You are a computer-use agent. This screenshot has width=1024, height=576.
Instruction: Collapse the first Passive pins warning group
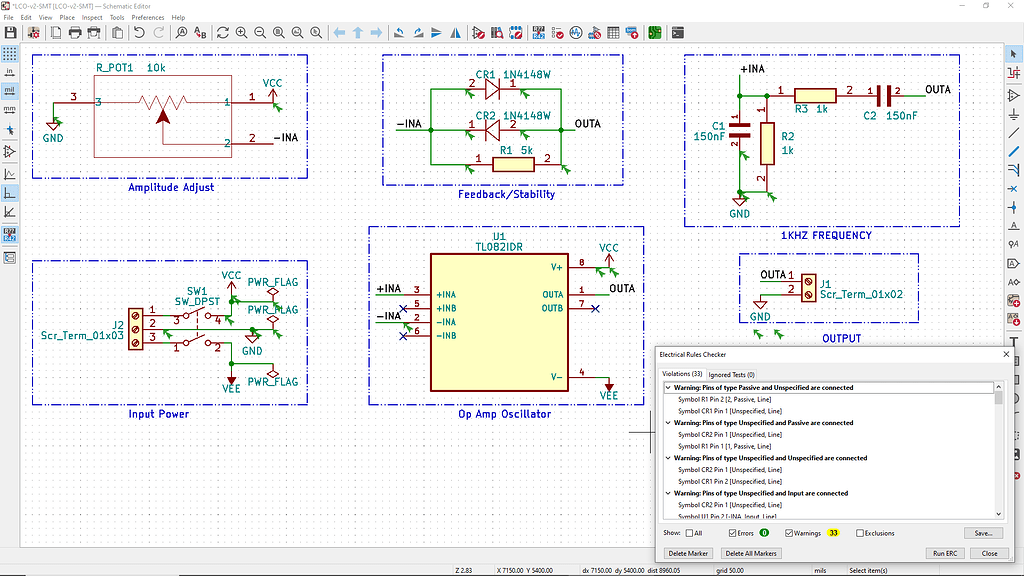click(x=668, y=388)
